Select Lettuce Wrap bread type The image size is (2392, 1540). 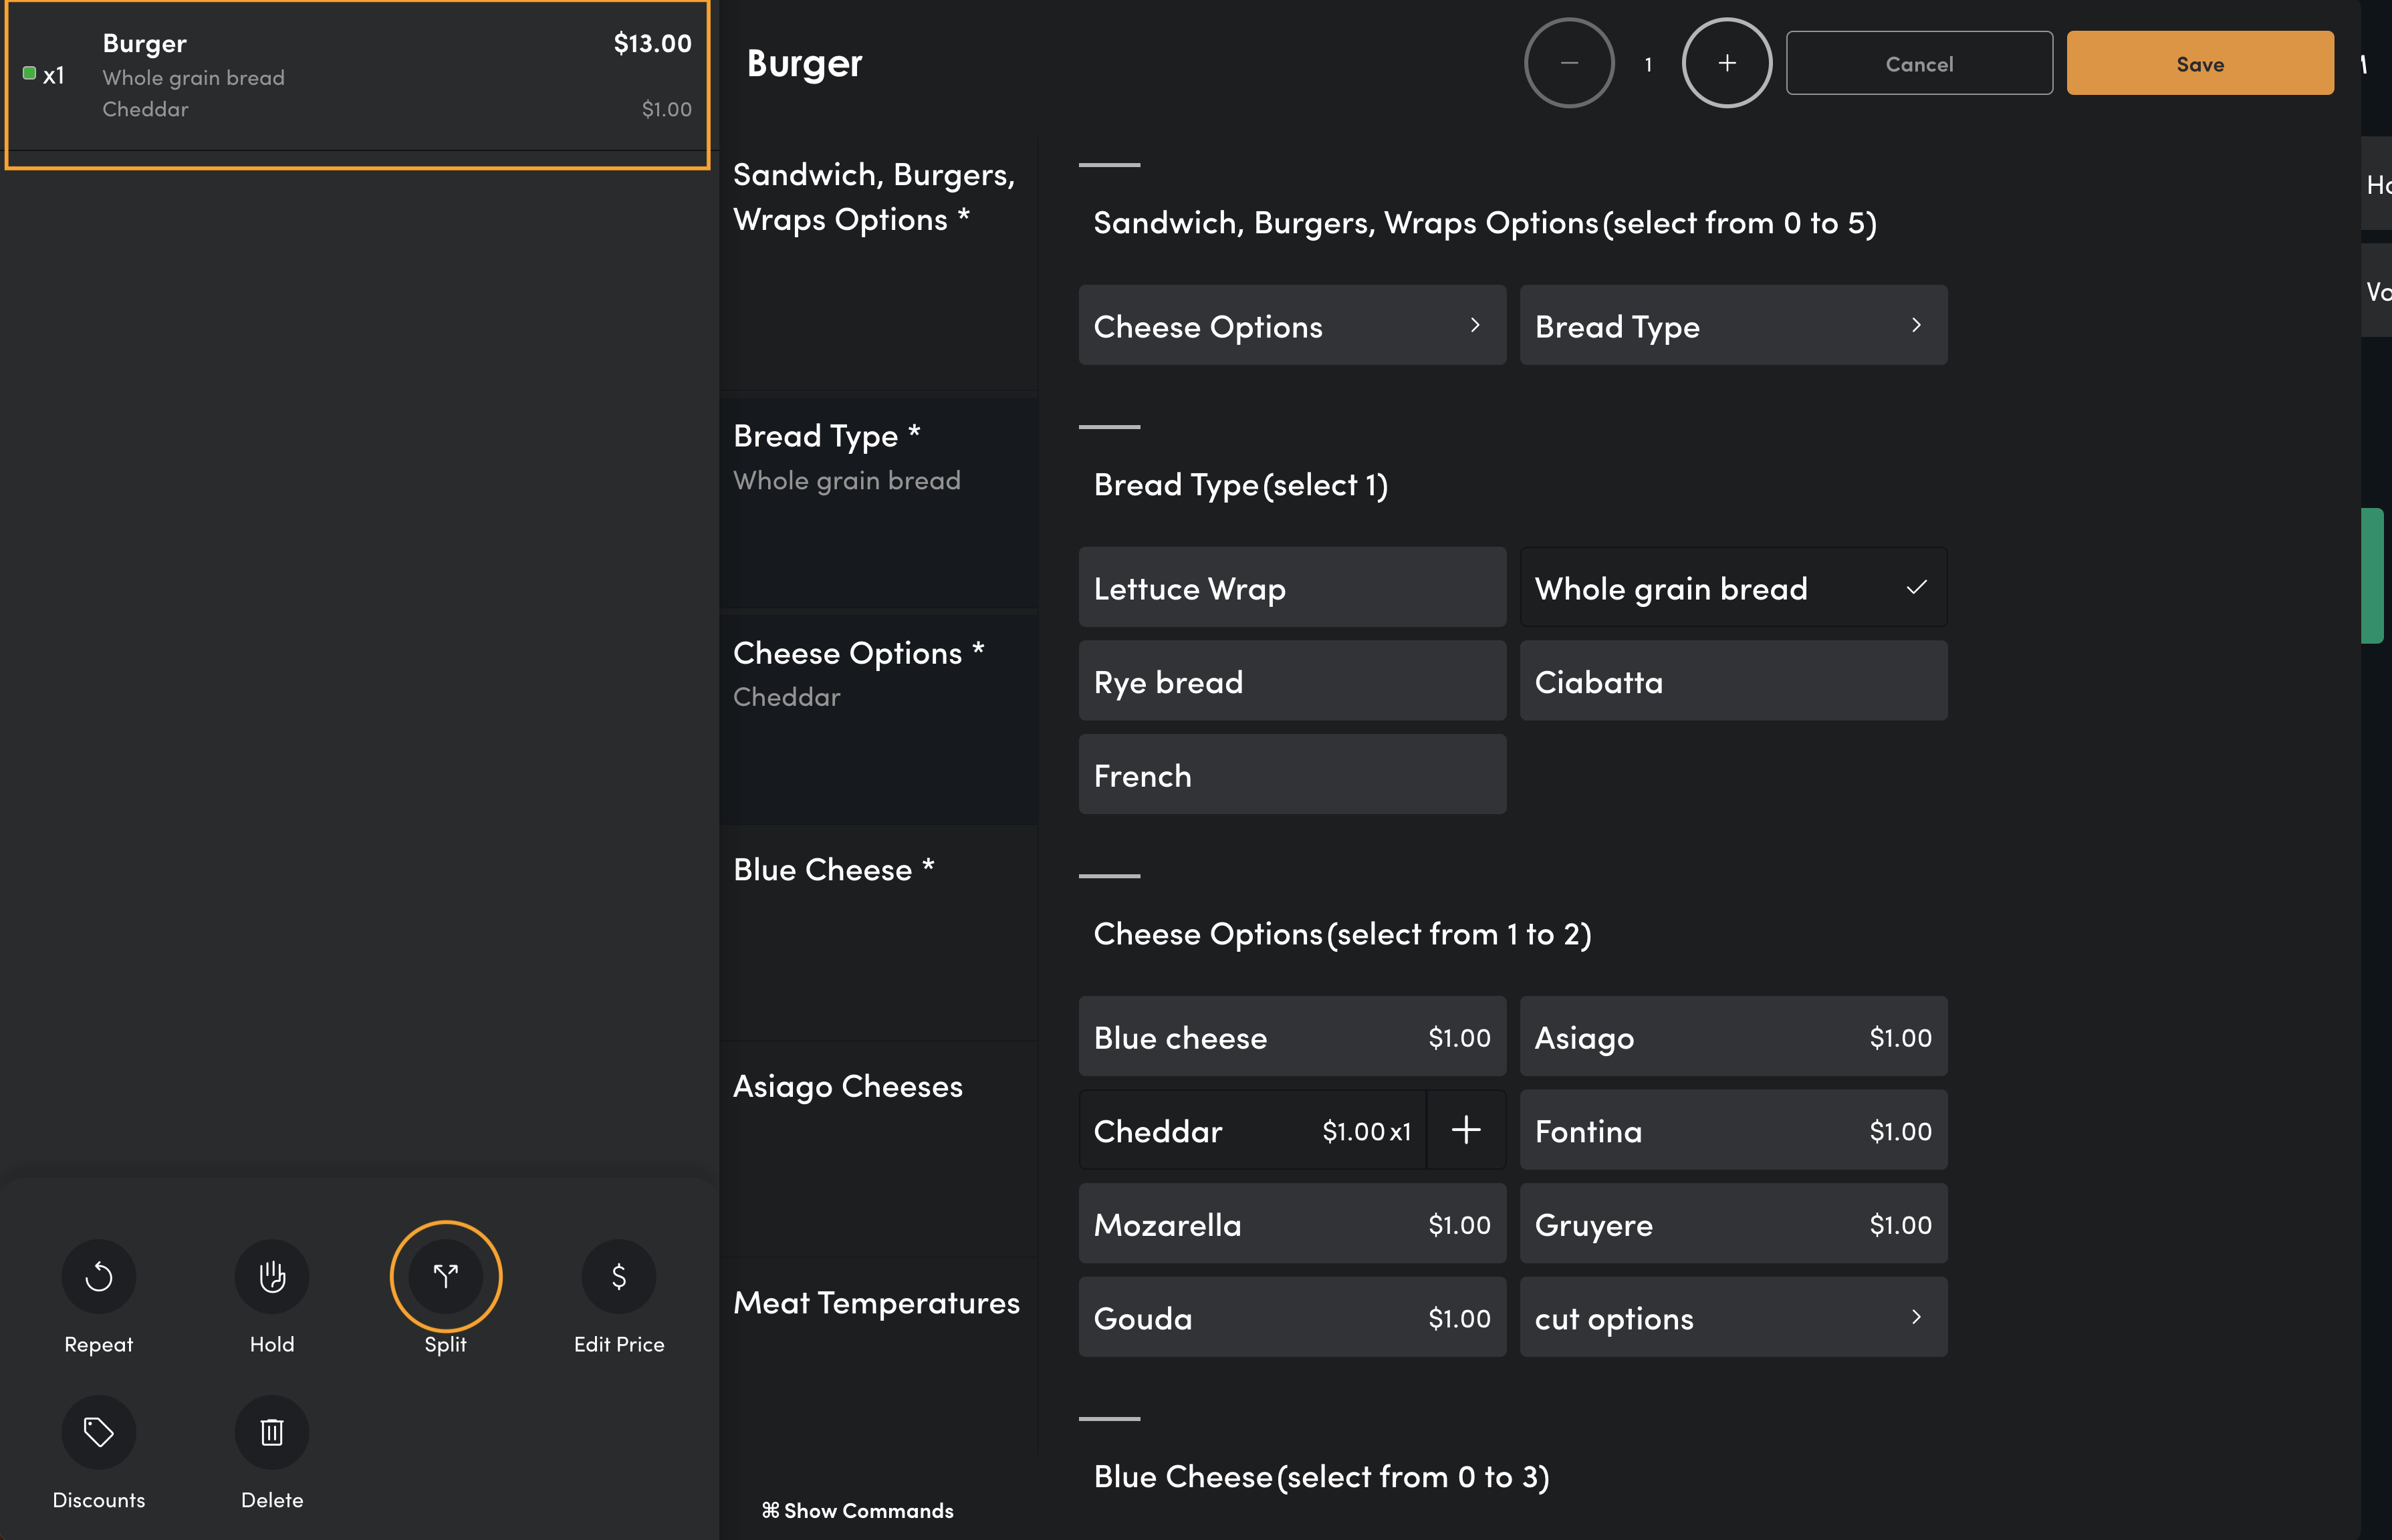tap(1292, 588)
